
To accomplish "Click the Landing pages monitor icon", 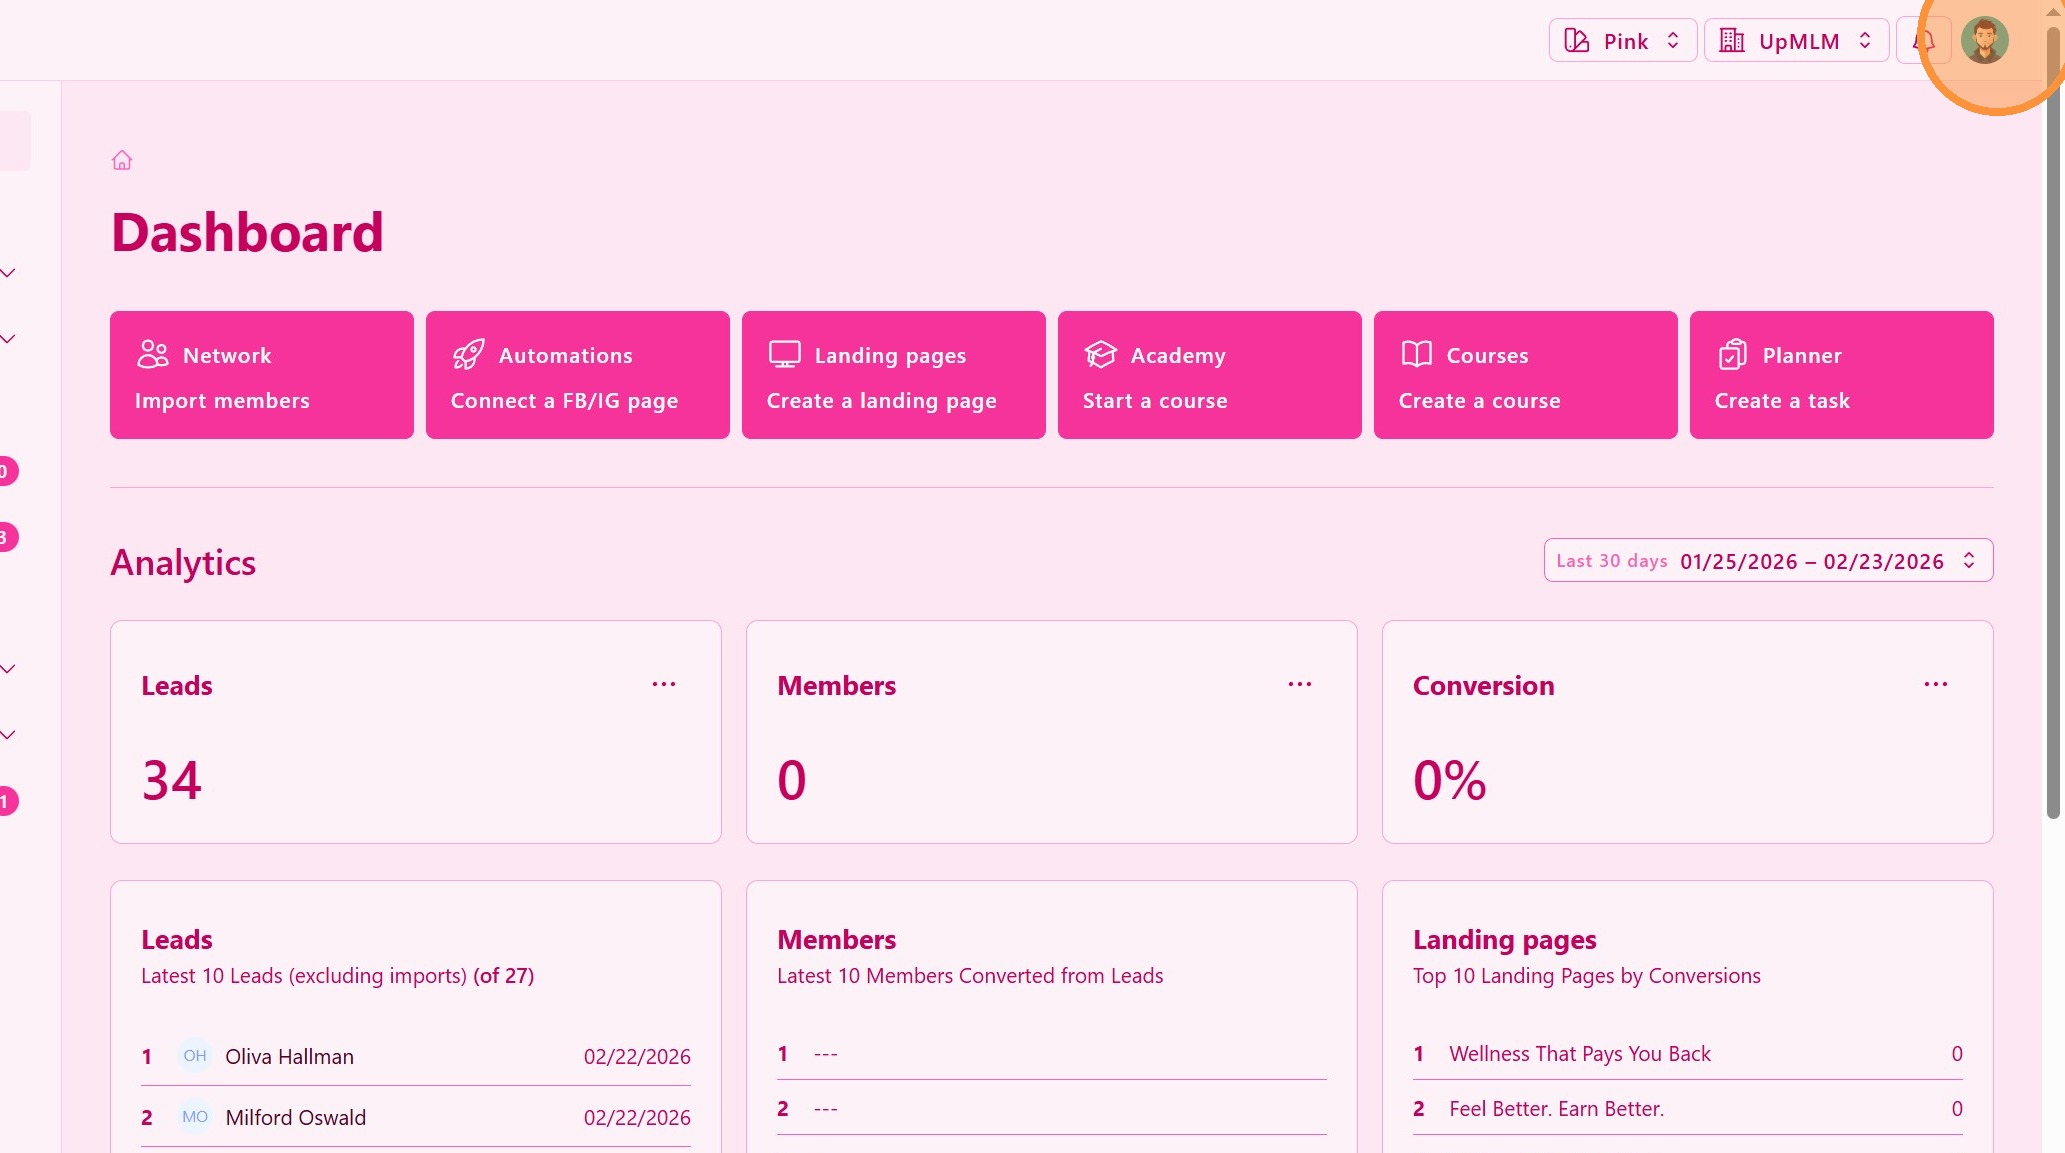I will point(785,355).
